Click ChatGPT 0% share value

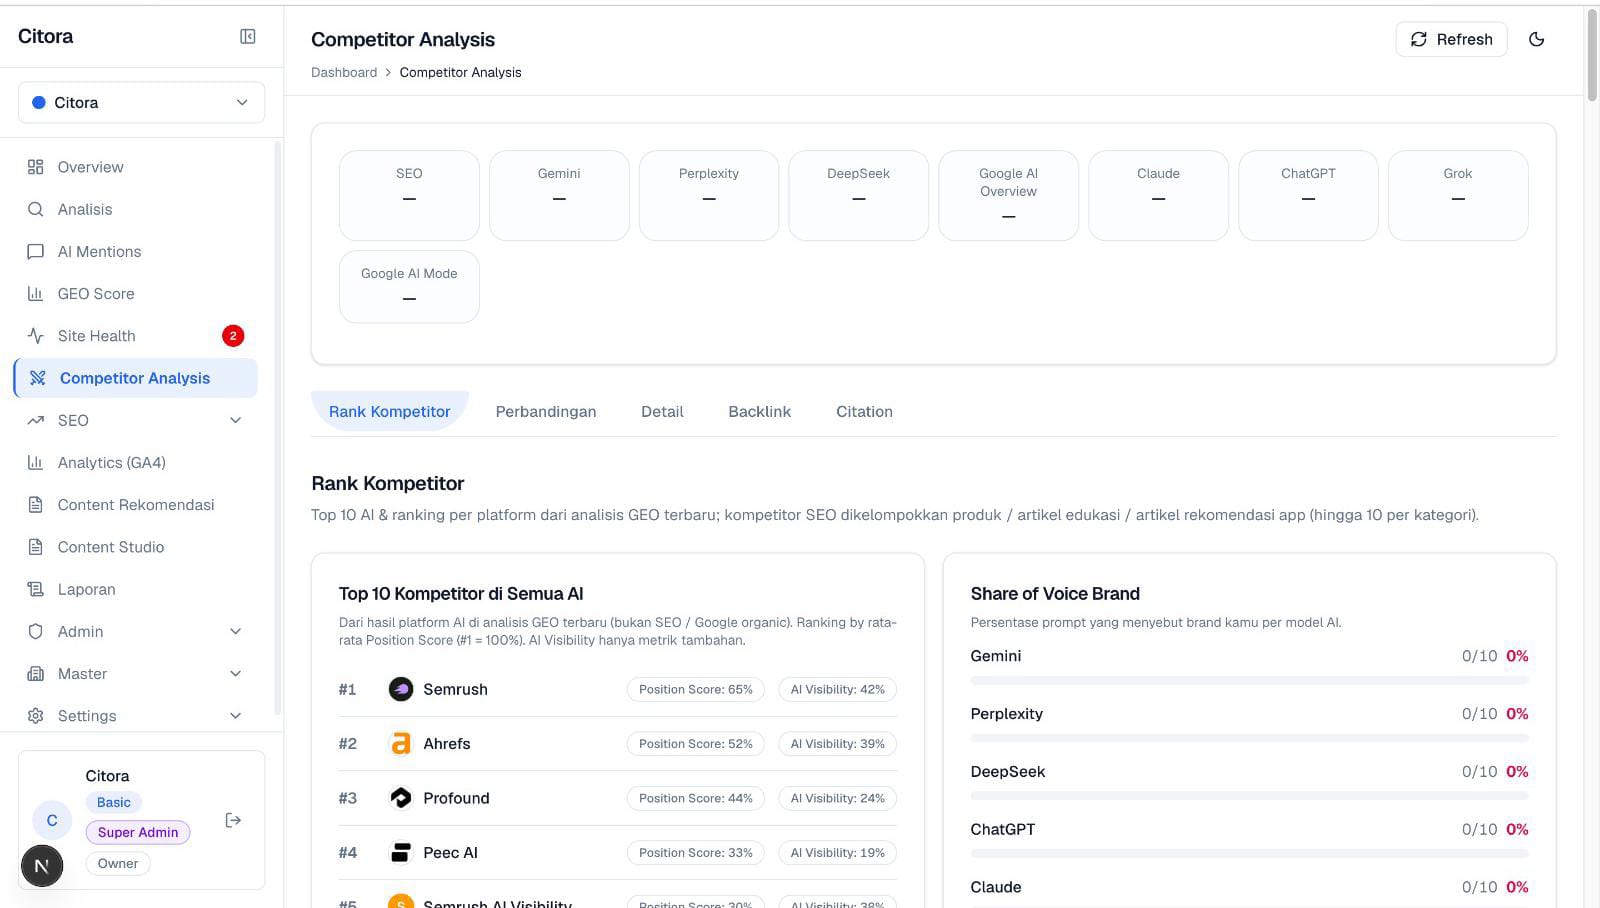point(1517,829)
